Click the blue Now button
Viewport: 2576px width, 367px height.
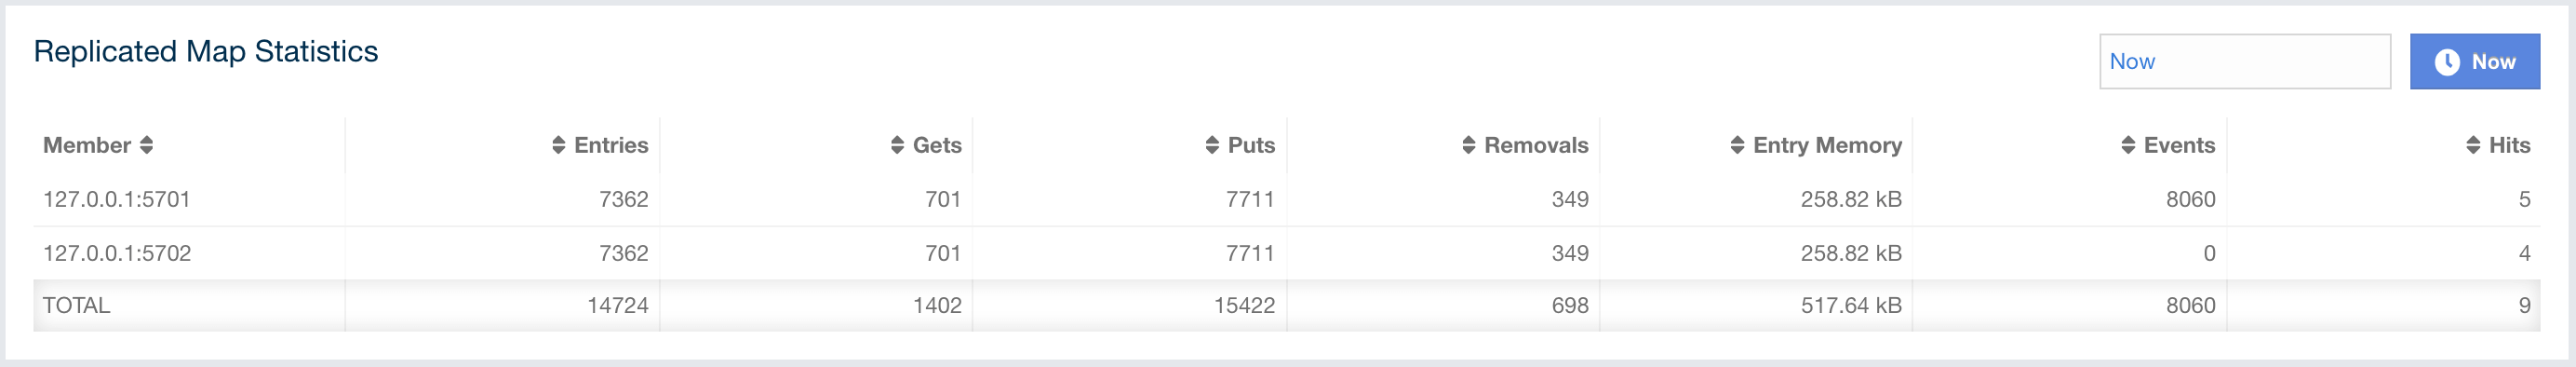[x=2474, y=61]
